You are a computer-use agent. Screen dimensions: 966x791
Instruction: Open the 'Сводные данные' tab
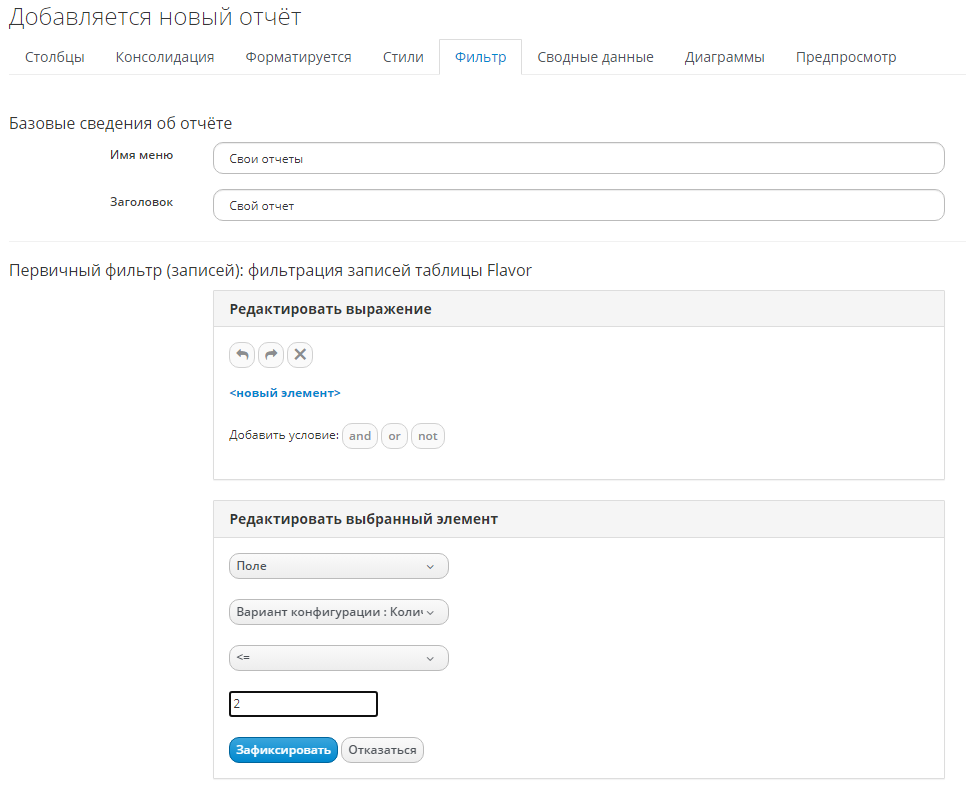595,57
